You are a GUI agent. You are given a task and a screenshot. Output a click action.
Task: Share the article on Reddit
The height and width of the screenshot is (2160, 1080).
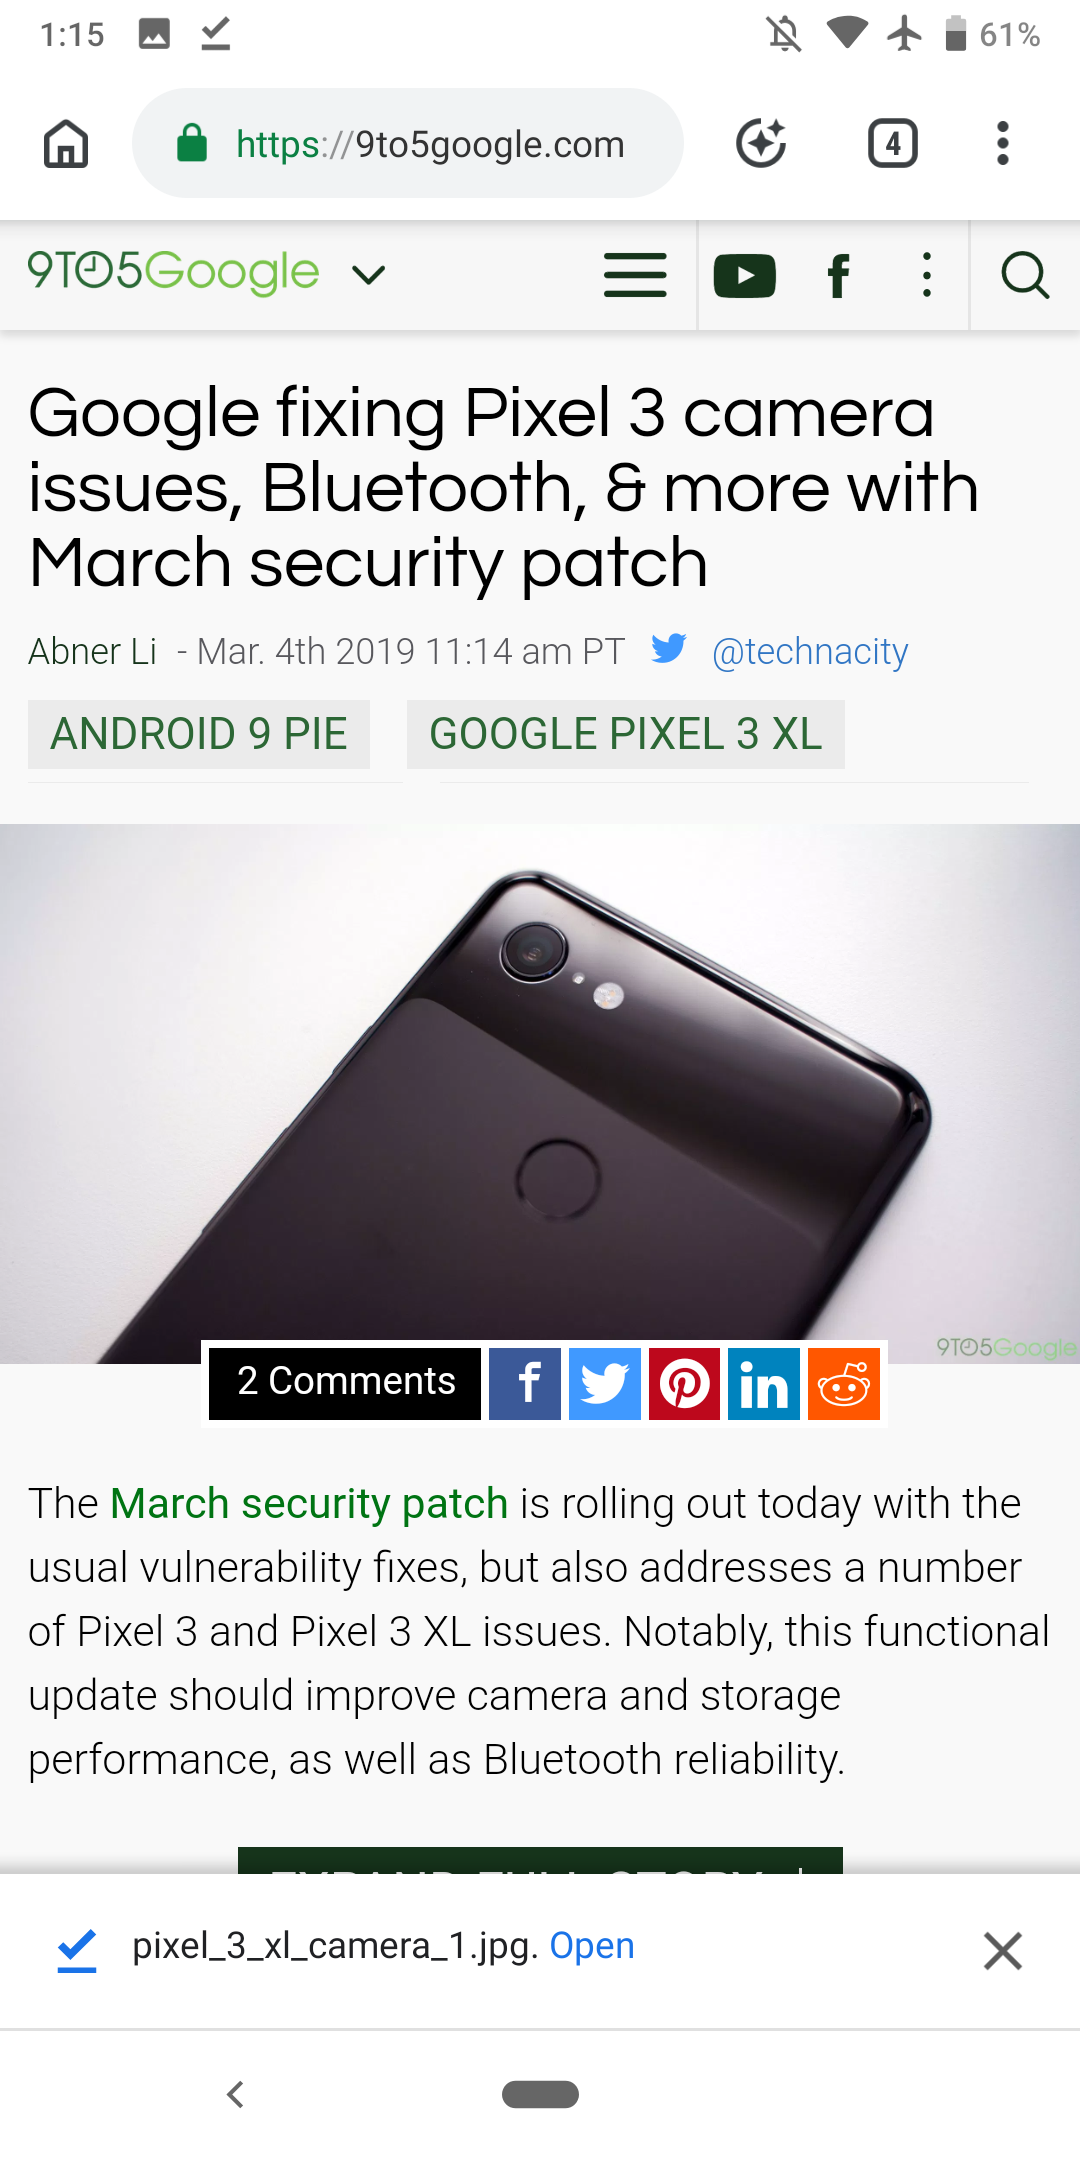(x=844, y=1384)
